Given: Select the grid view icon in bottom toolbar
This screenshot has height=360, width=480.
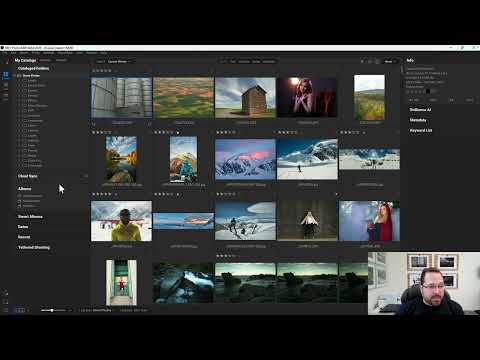Looking at the screenshot, I should (x=20, y=310).
